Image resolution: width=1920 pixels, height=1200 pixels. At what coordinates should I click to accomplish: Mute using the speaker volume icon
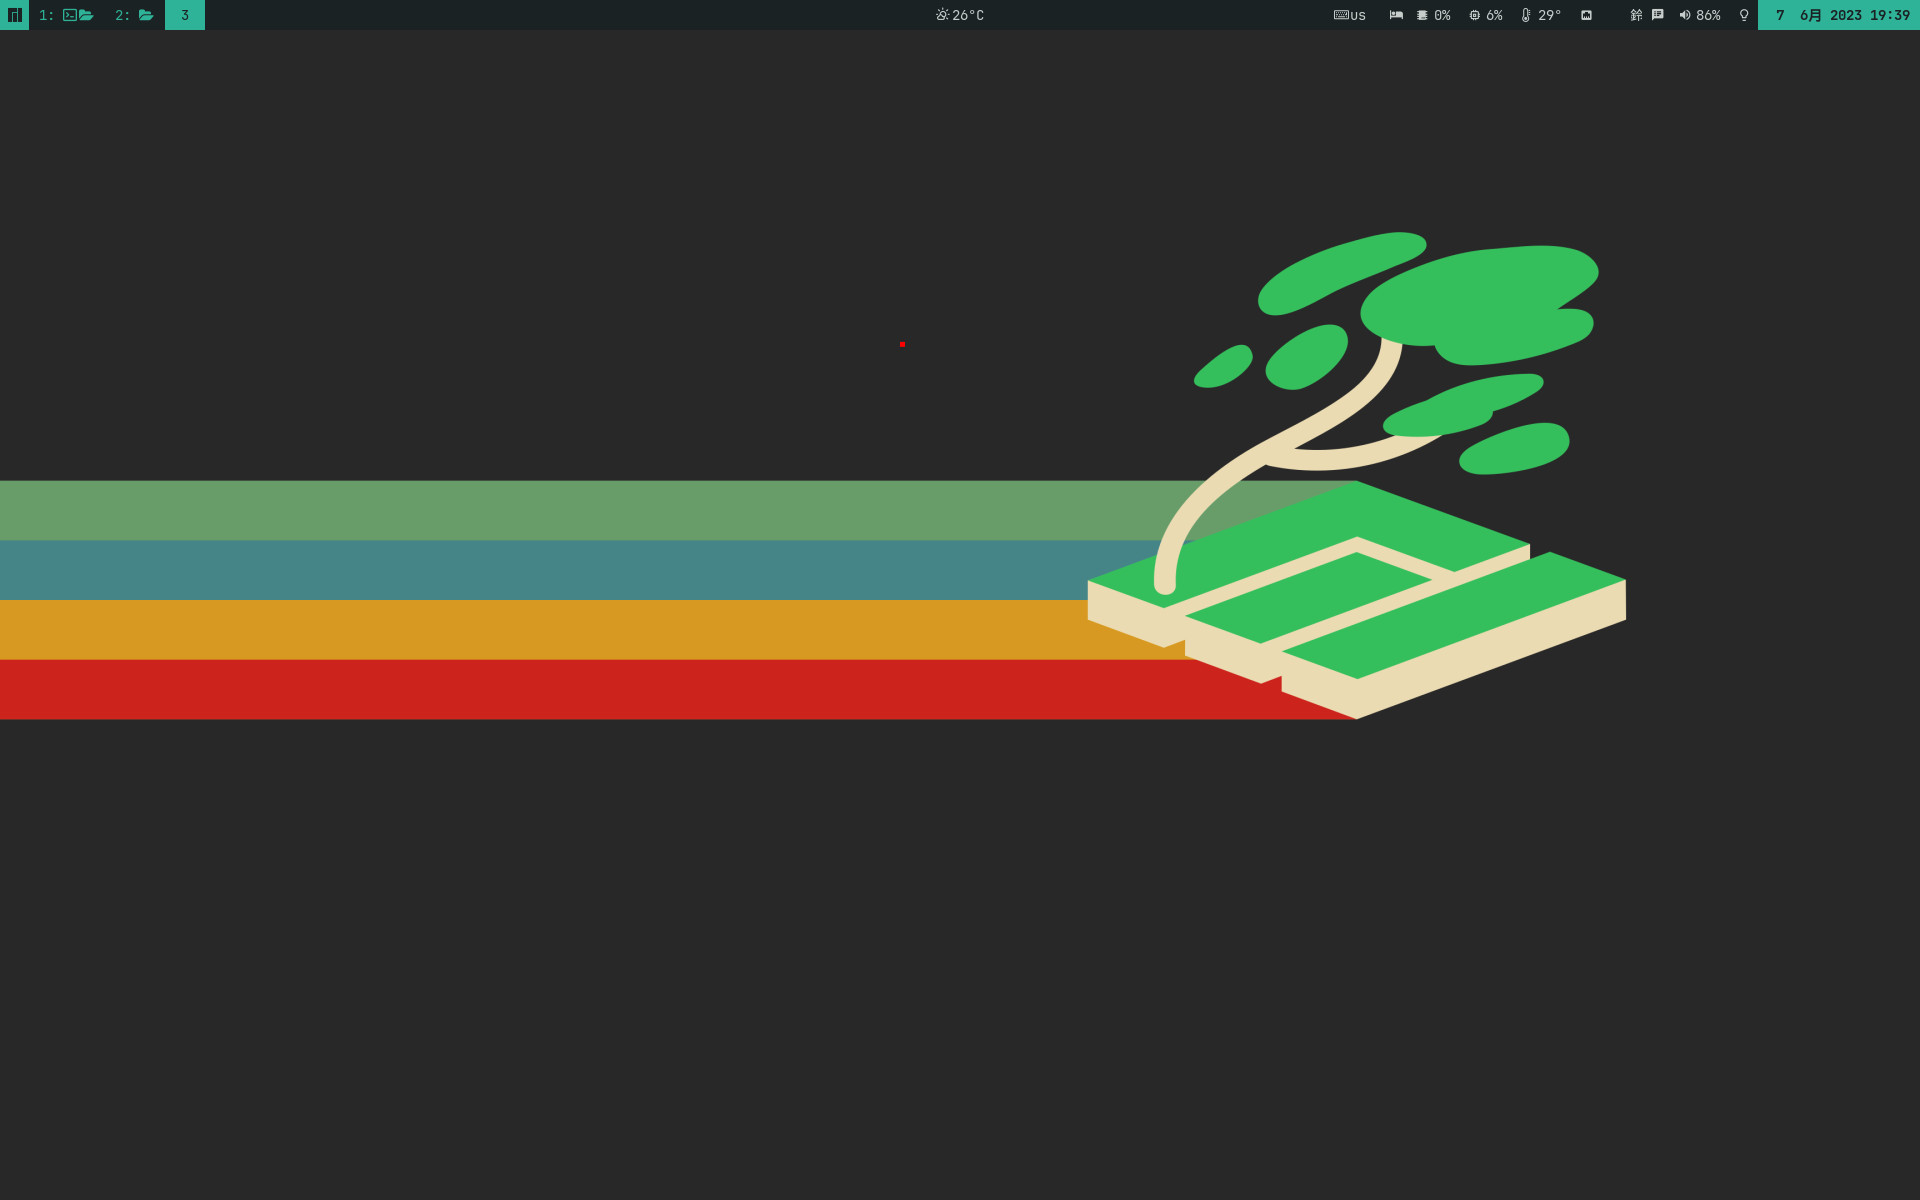[1685, 15]
